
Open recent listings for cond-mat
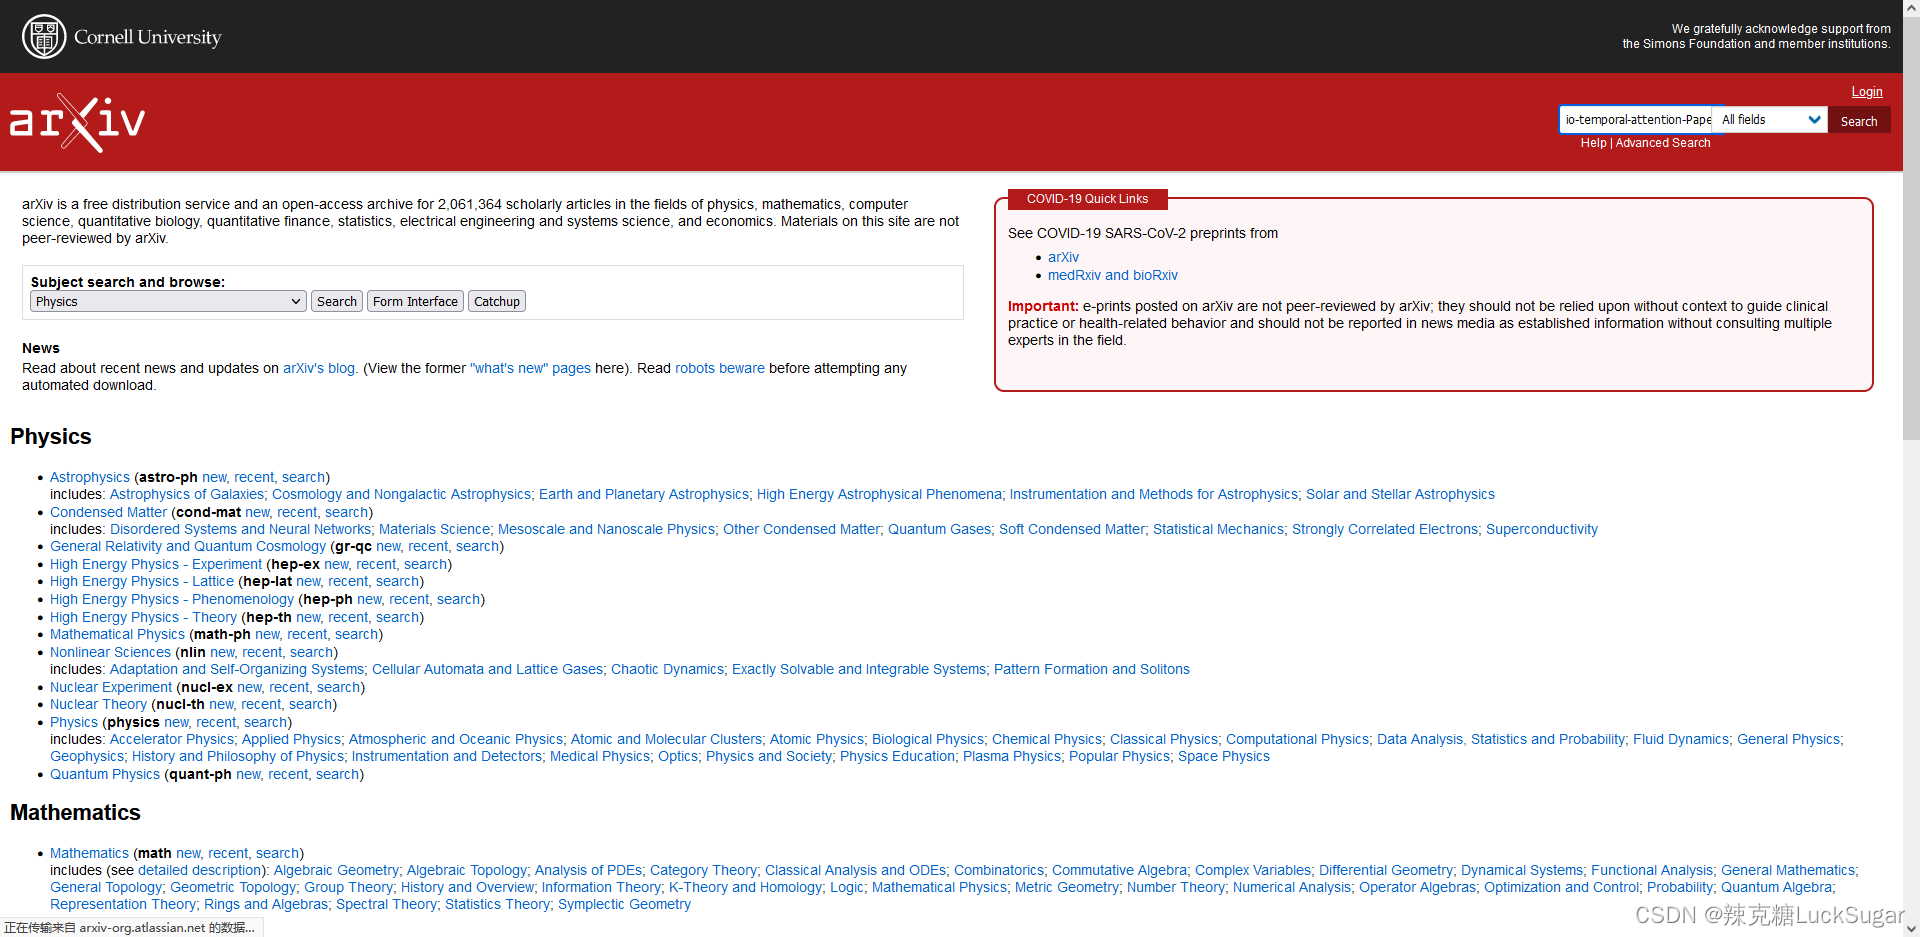pyautogui.click(x=297, y=512)
